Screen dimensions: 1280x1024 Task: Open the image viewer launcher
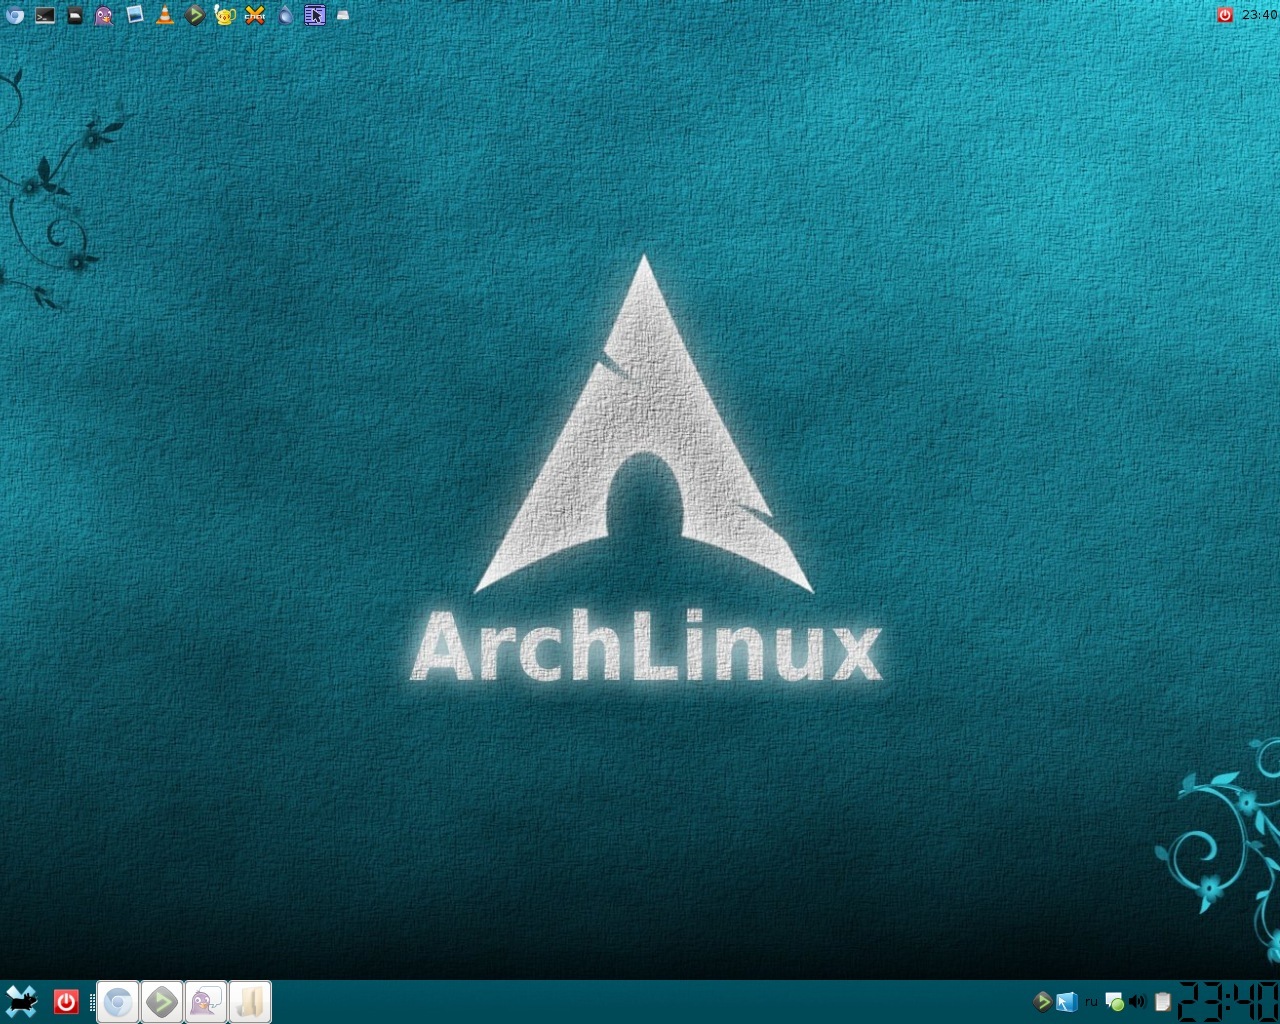tap(135, 15)
